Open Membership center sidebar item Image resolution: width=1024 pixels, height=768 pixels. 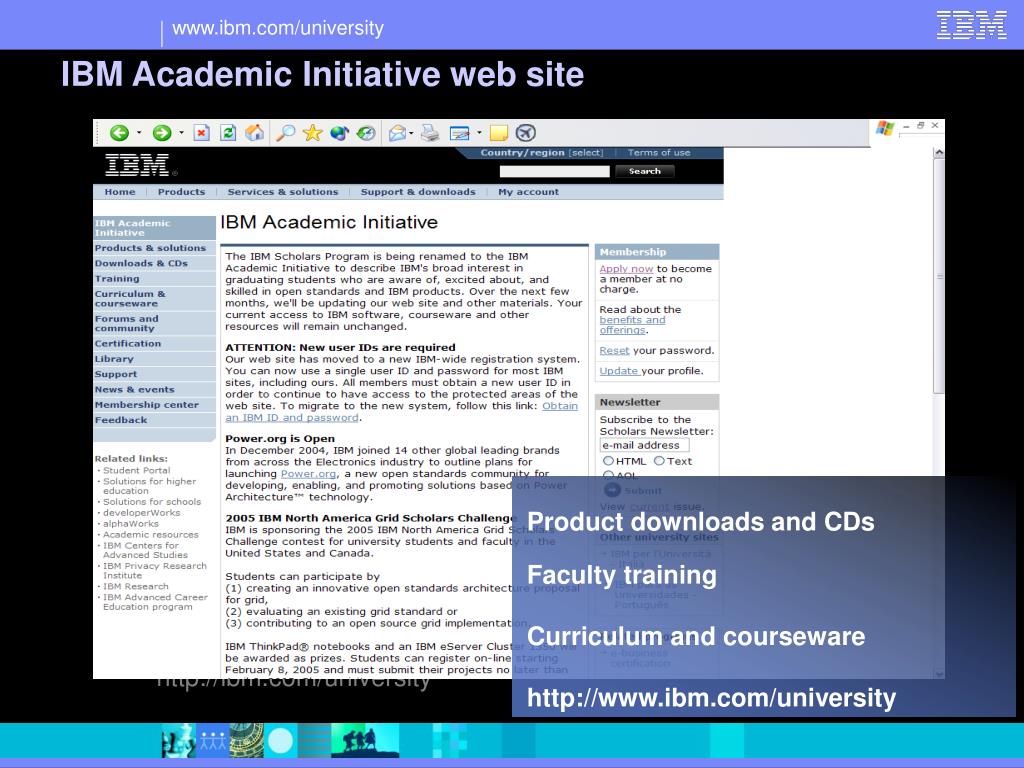tap(154, 405)
